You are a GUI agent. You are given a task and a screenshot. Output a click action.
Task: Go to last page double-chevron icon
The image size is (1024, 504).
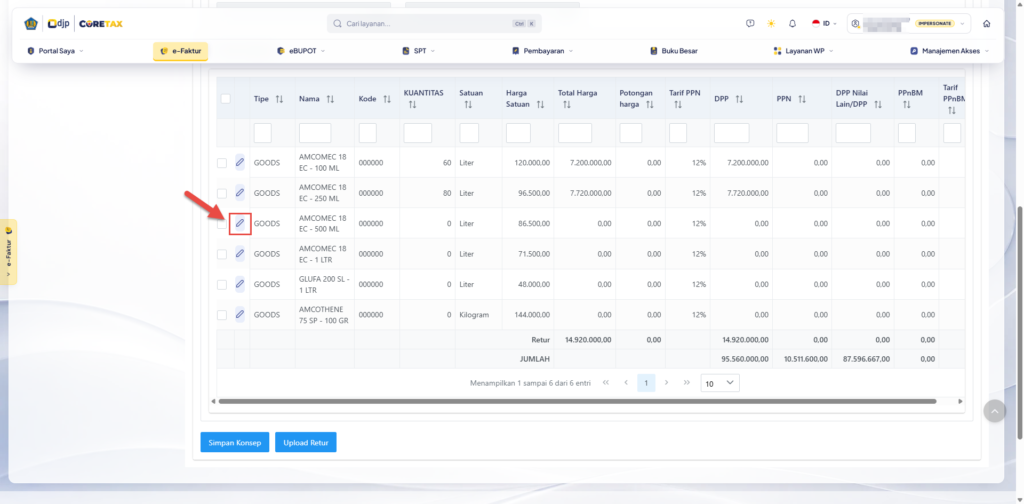[686, 383]
